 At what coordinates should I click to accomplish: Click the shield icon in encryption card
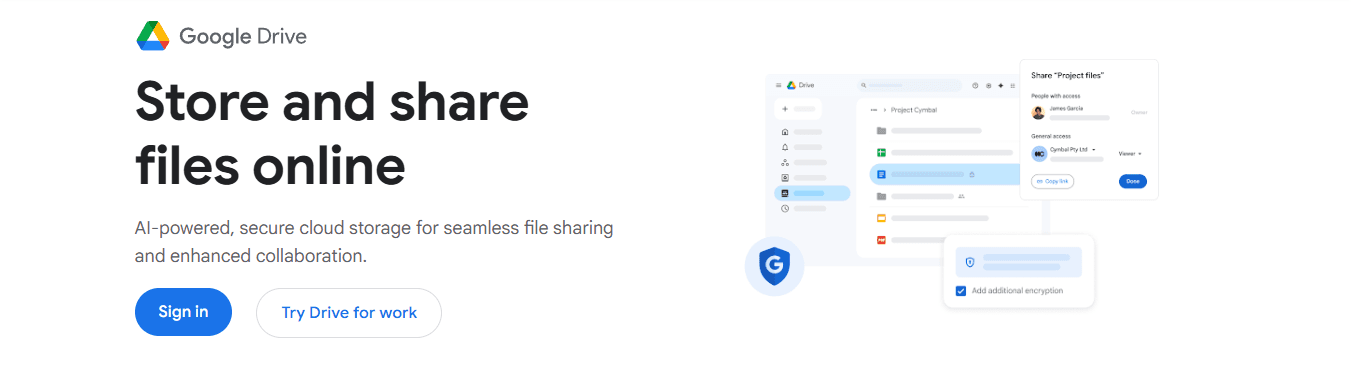969,262
